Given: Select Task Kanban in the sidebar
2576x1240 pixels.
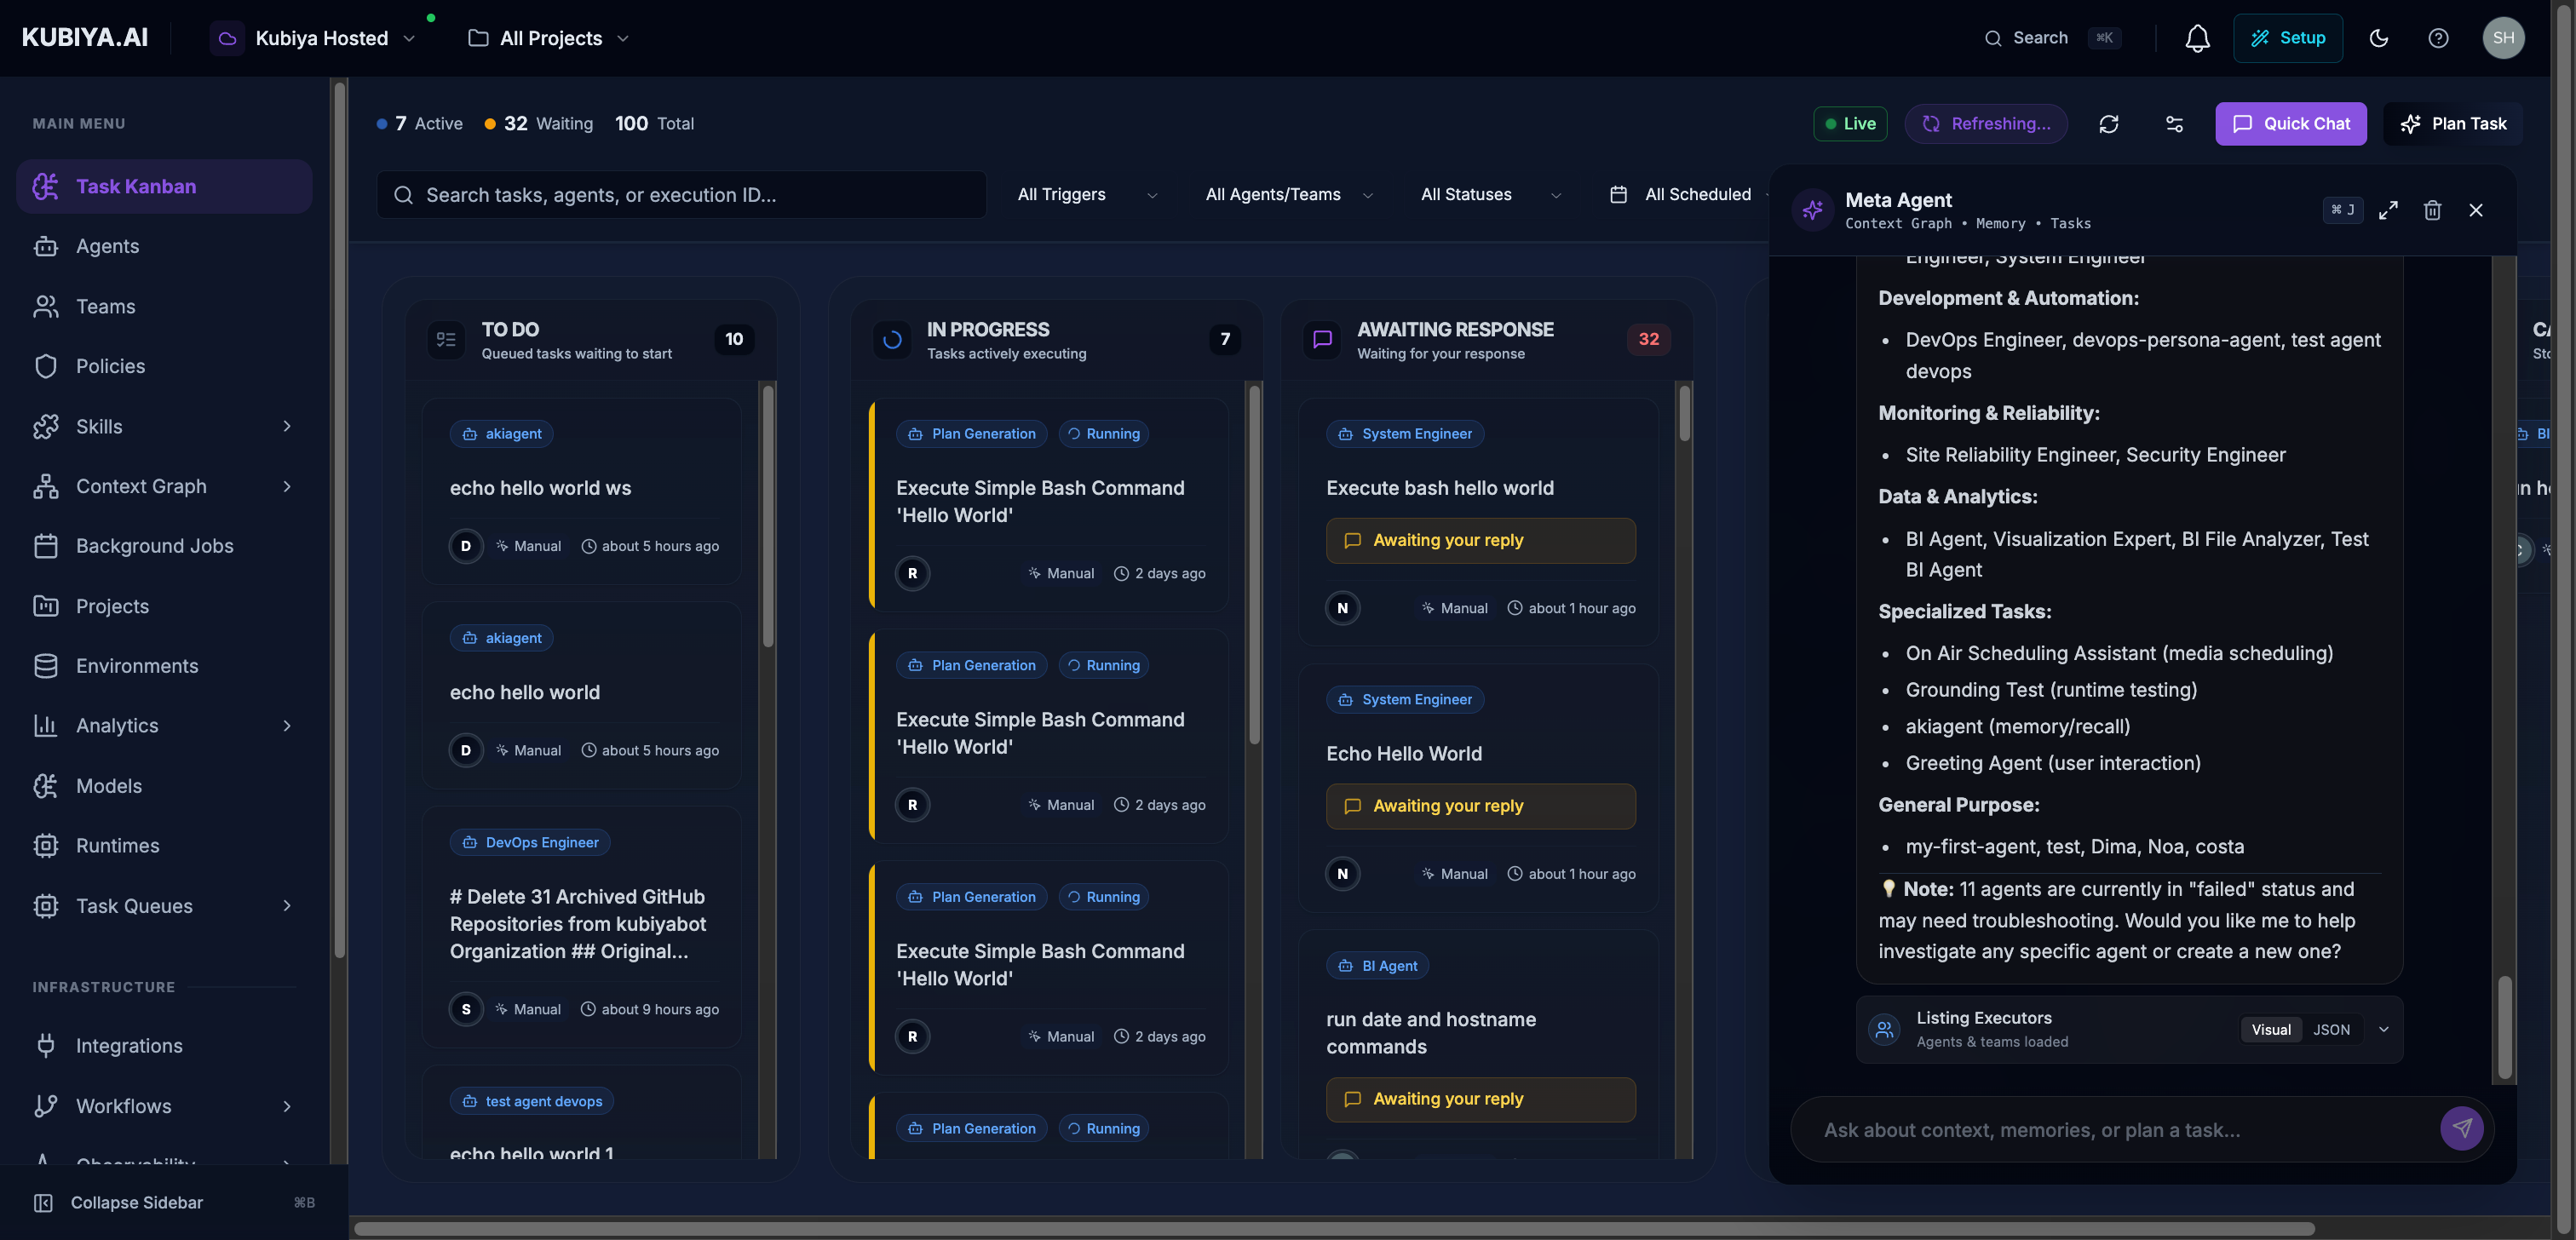Looking at the screenshot, I should [136, 186].
